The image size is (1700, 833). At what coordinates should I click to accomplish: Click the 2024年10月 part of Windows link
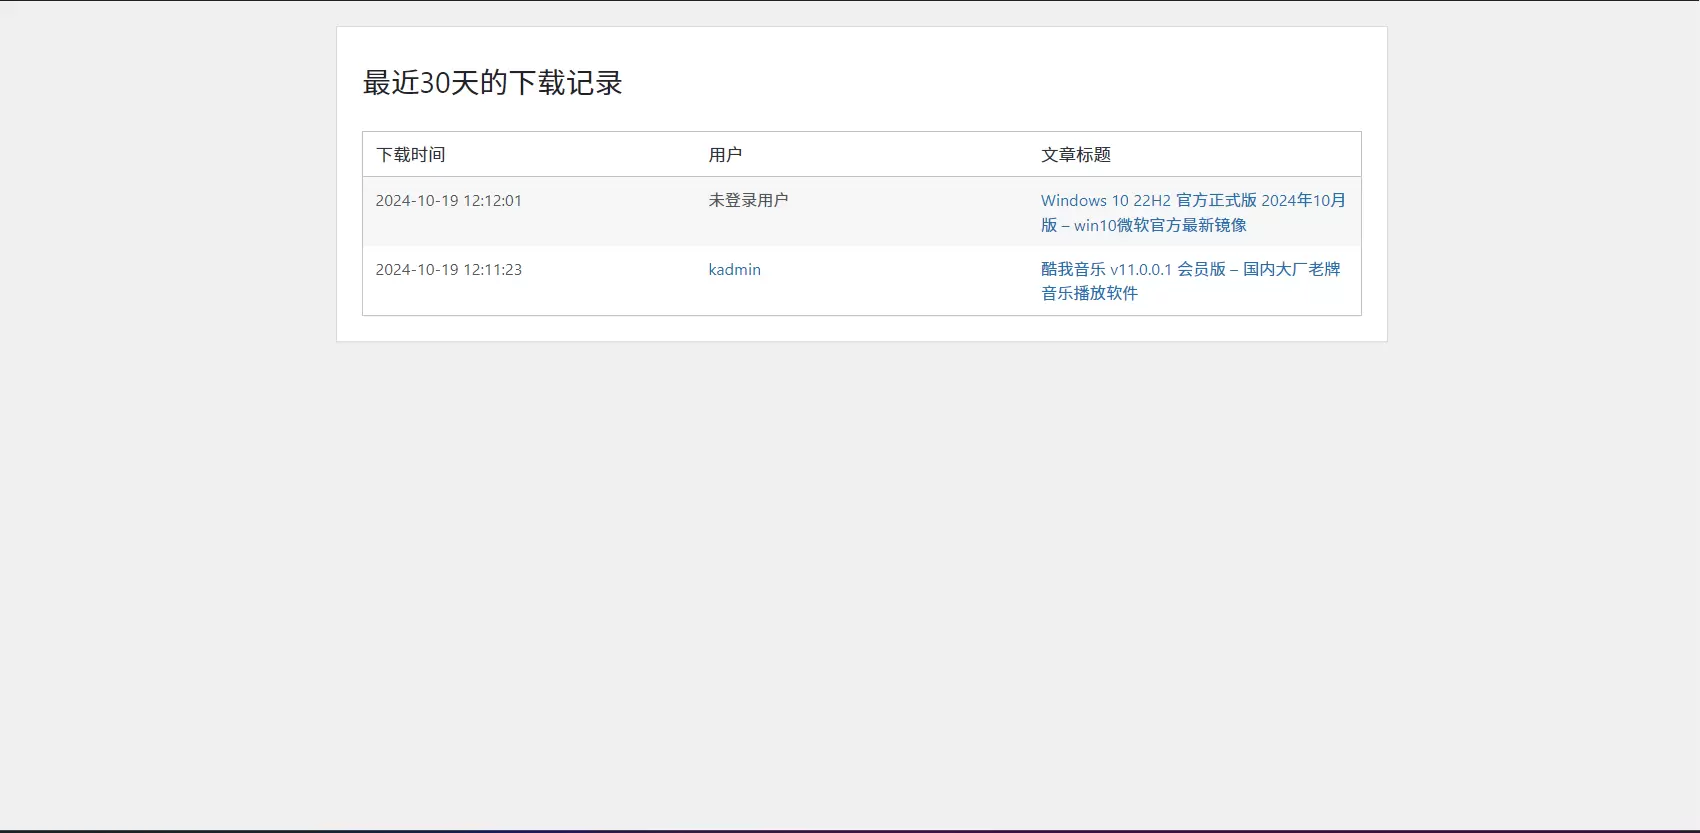tap(1303, 200)
